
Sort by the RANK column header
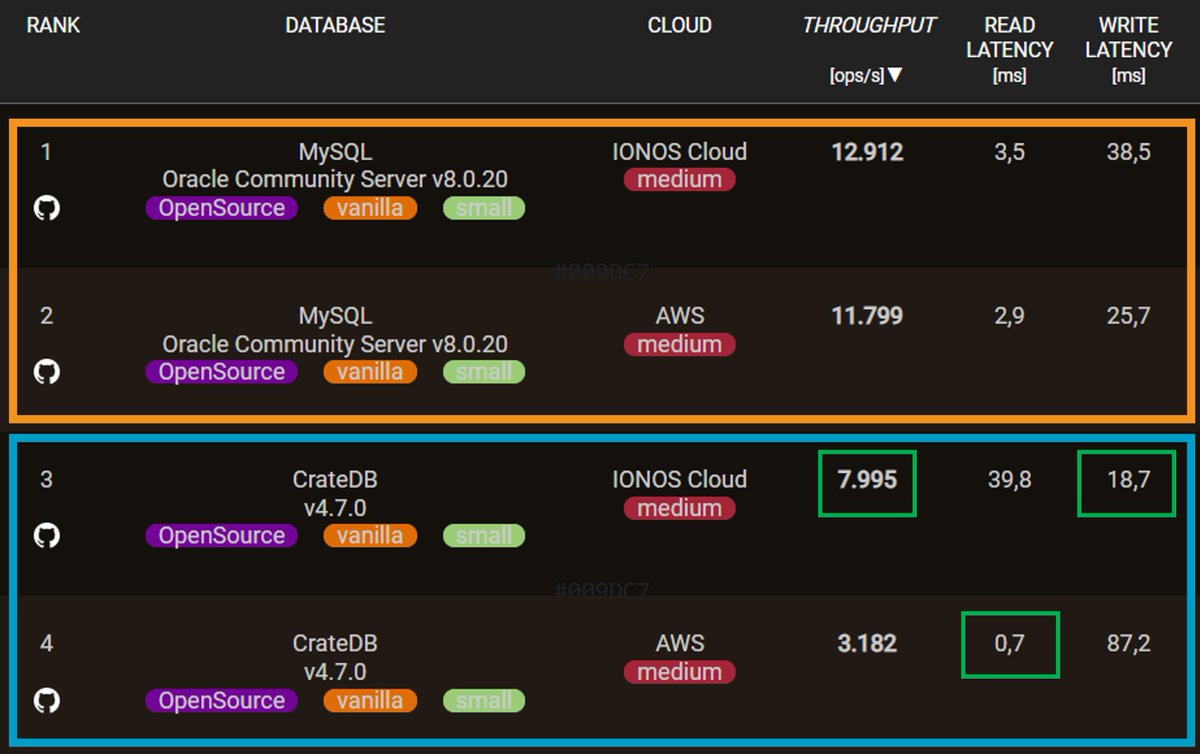[53, 26]
